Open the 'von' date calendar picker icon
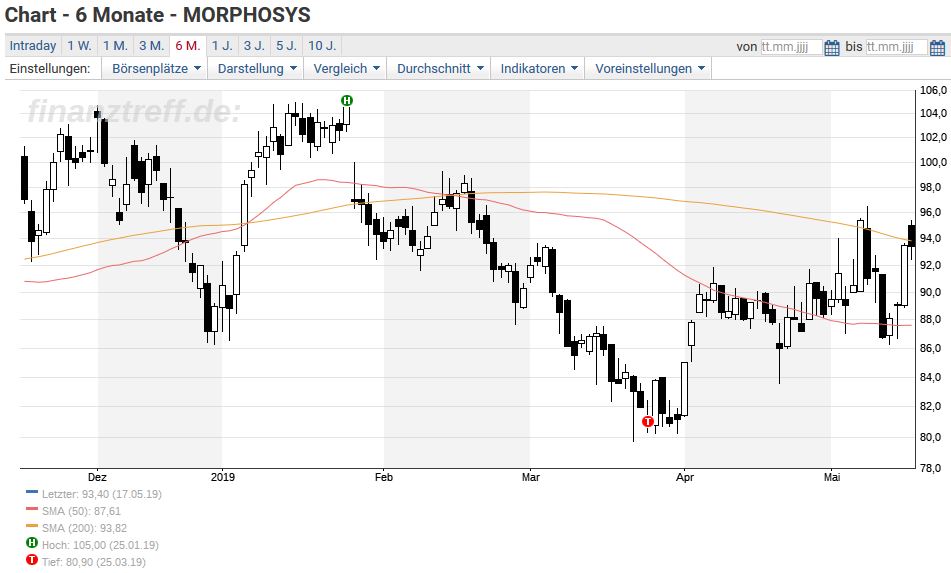The height and width of the screenshot is (573, 951). 832,47
